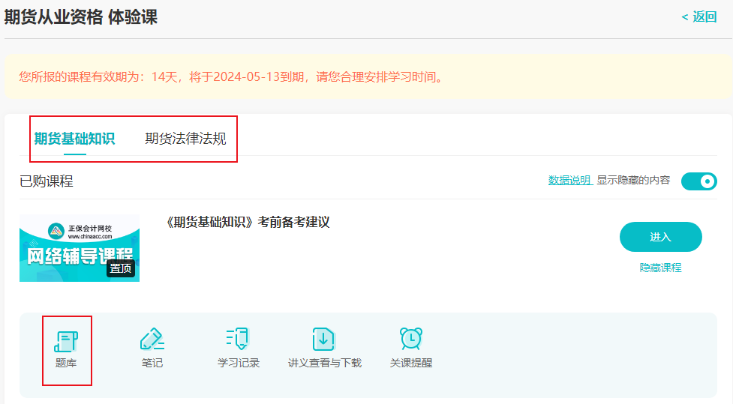
Task: Open the 笔记 notes pencil icon
Action: point(152,339)
